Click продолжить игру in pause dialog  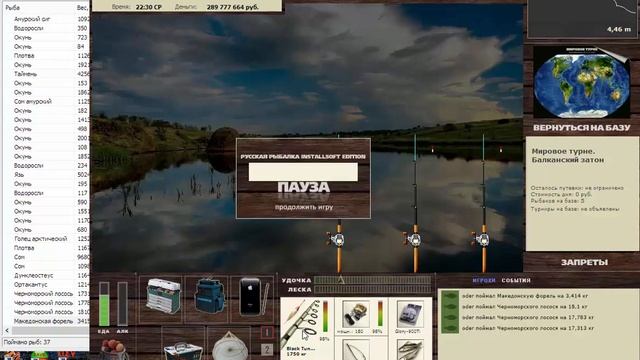click(x=304, y=207)
